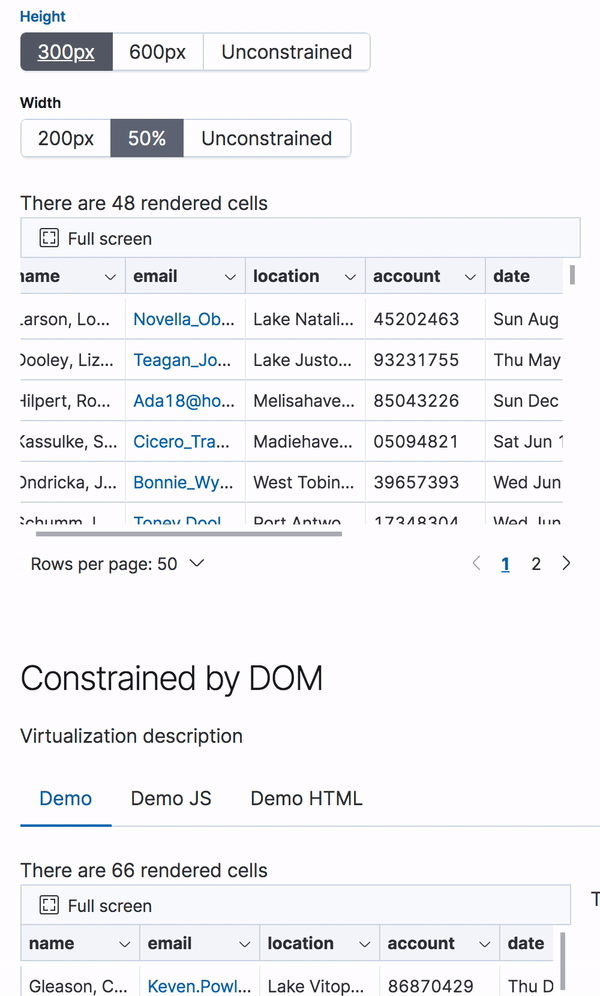Screen dimensions: 600x996
Task: Enter full screen on the first data grid
Action: [x=95, y=238]
